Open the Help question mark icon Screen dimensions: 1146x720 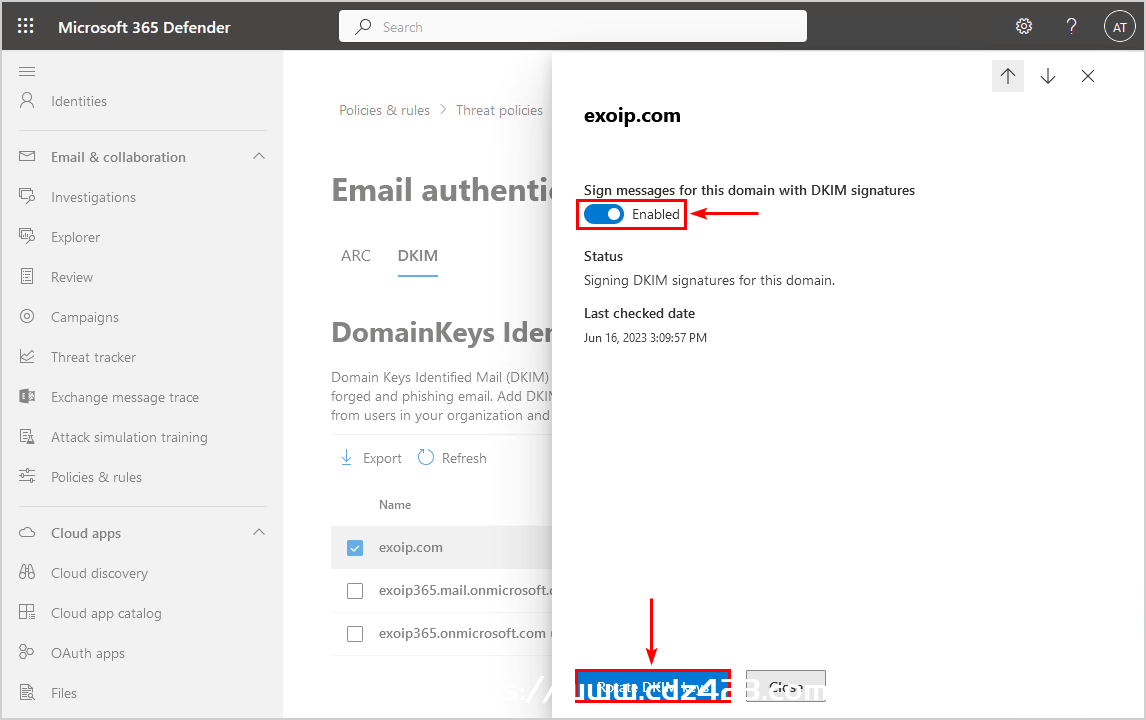coord(1071,26)
